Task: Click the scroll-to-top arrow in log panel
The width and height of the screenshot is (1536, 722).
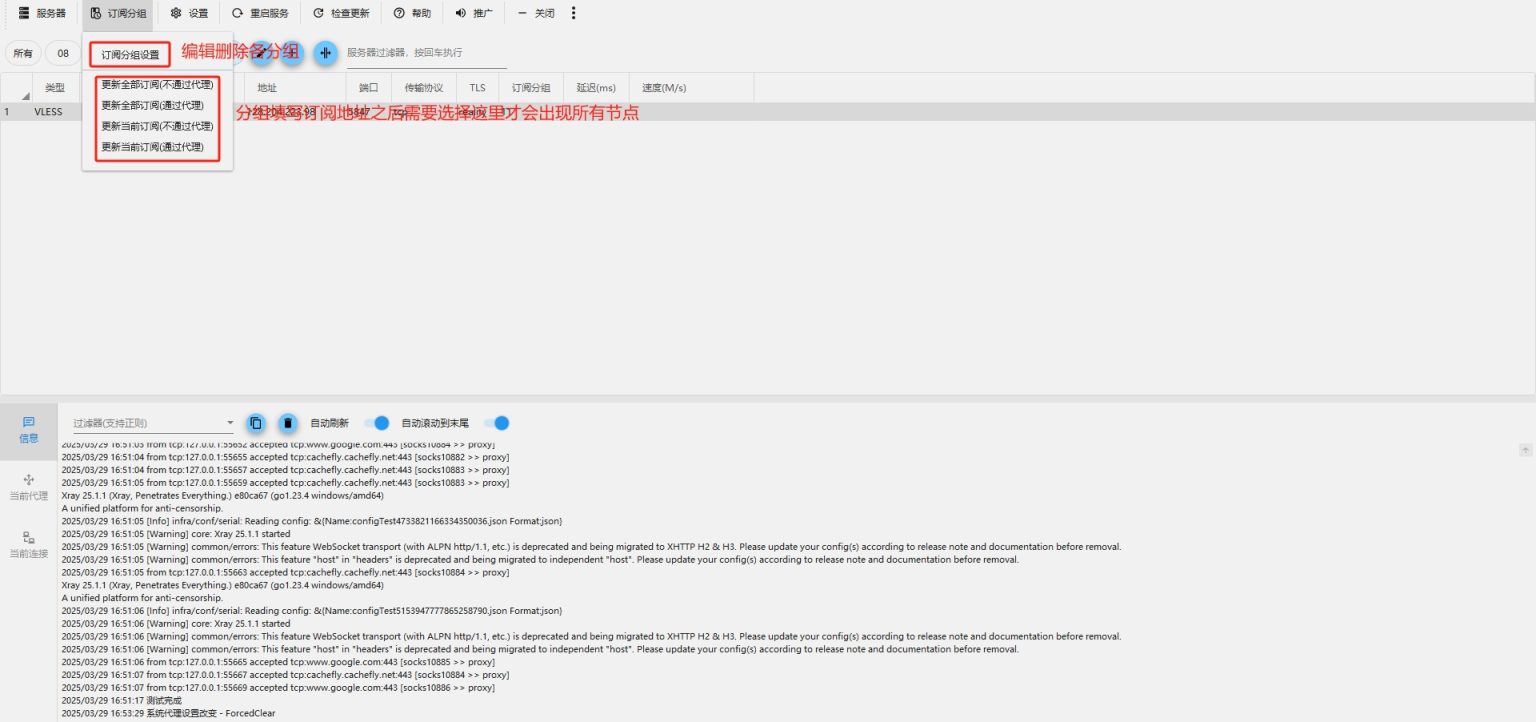Action: coord(1525,451)
